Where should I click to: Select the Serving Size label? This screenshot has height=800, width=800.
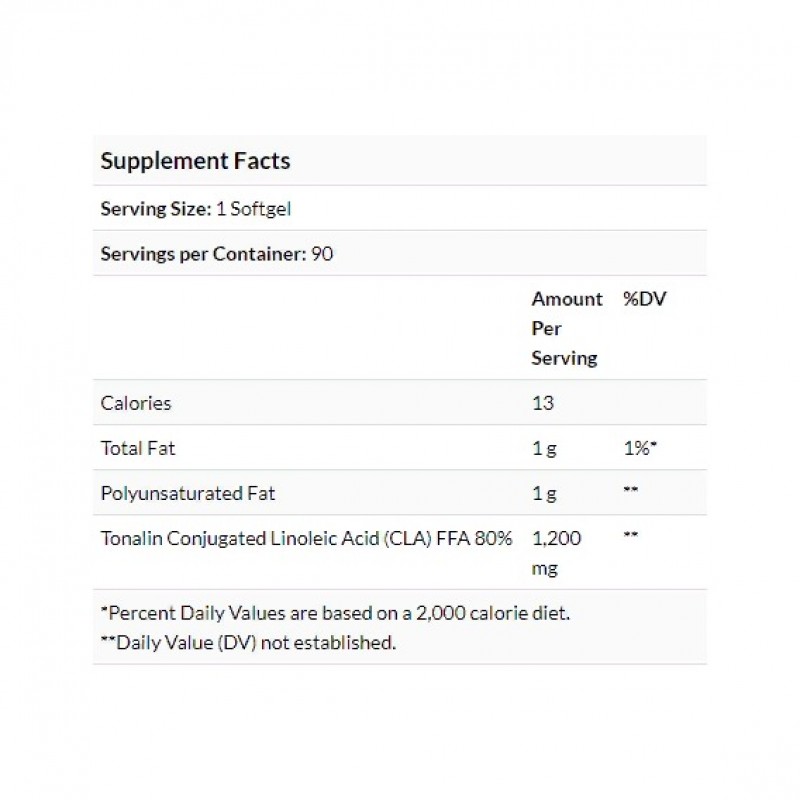156,209
